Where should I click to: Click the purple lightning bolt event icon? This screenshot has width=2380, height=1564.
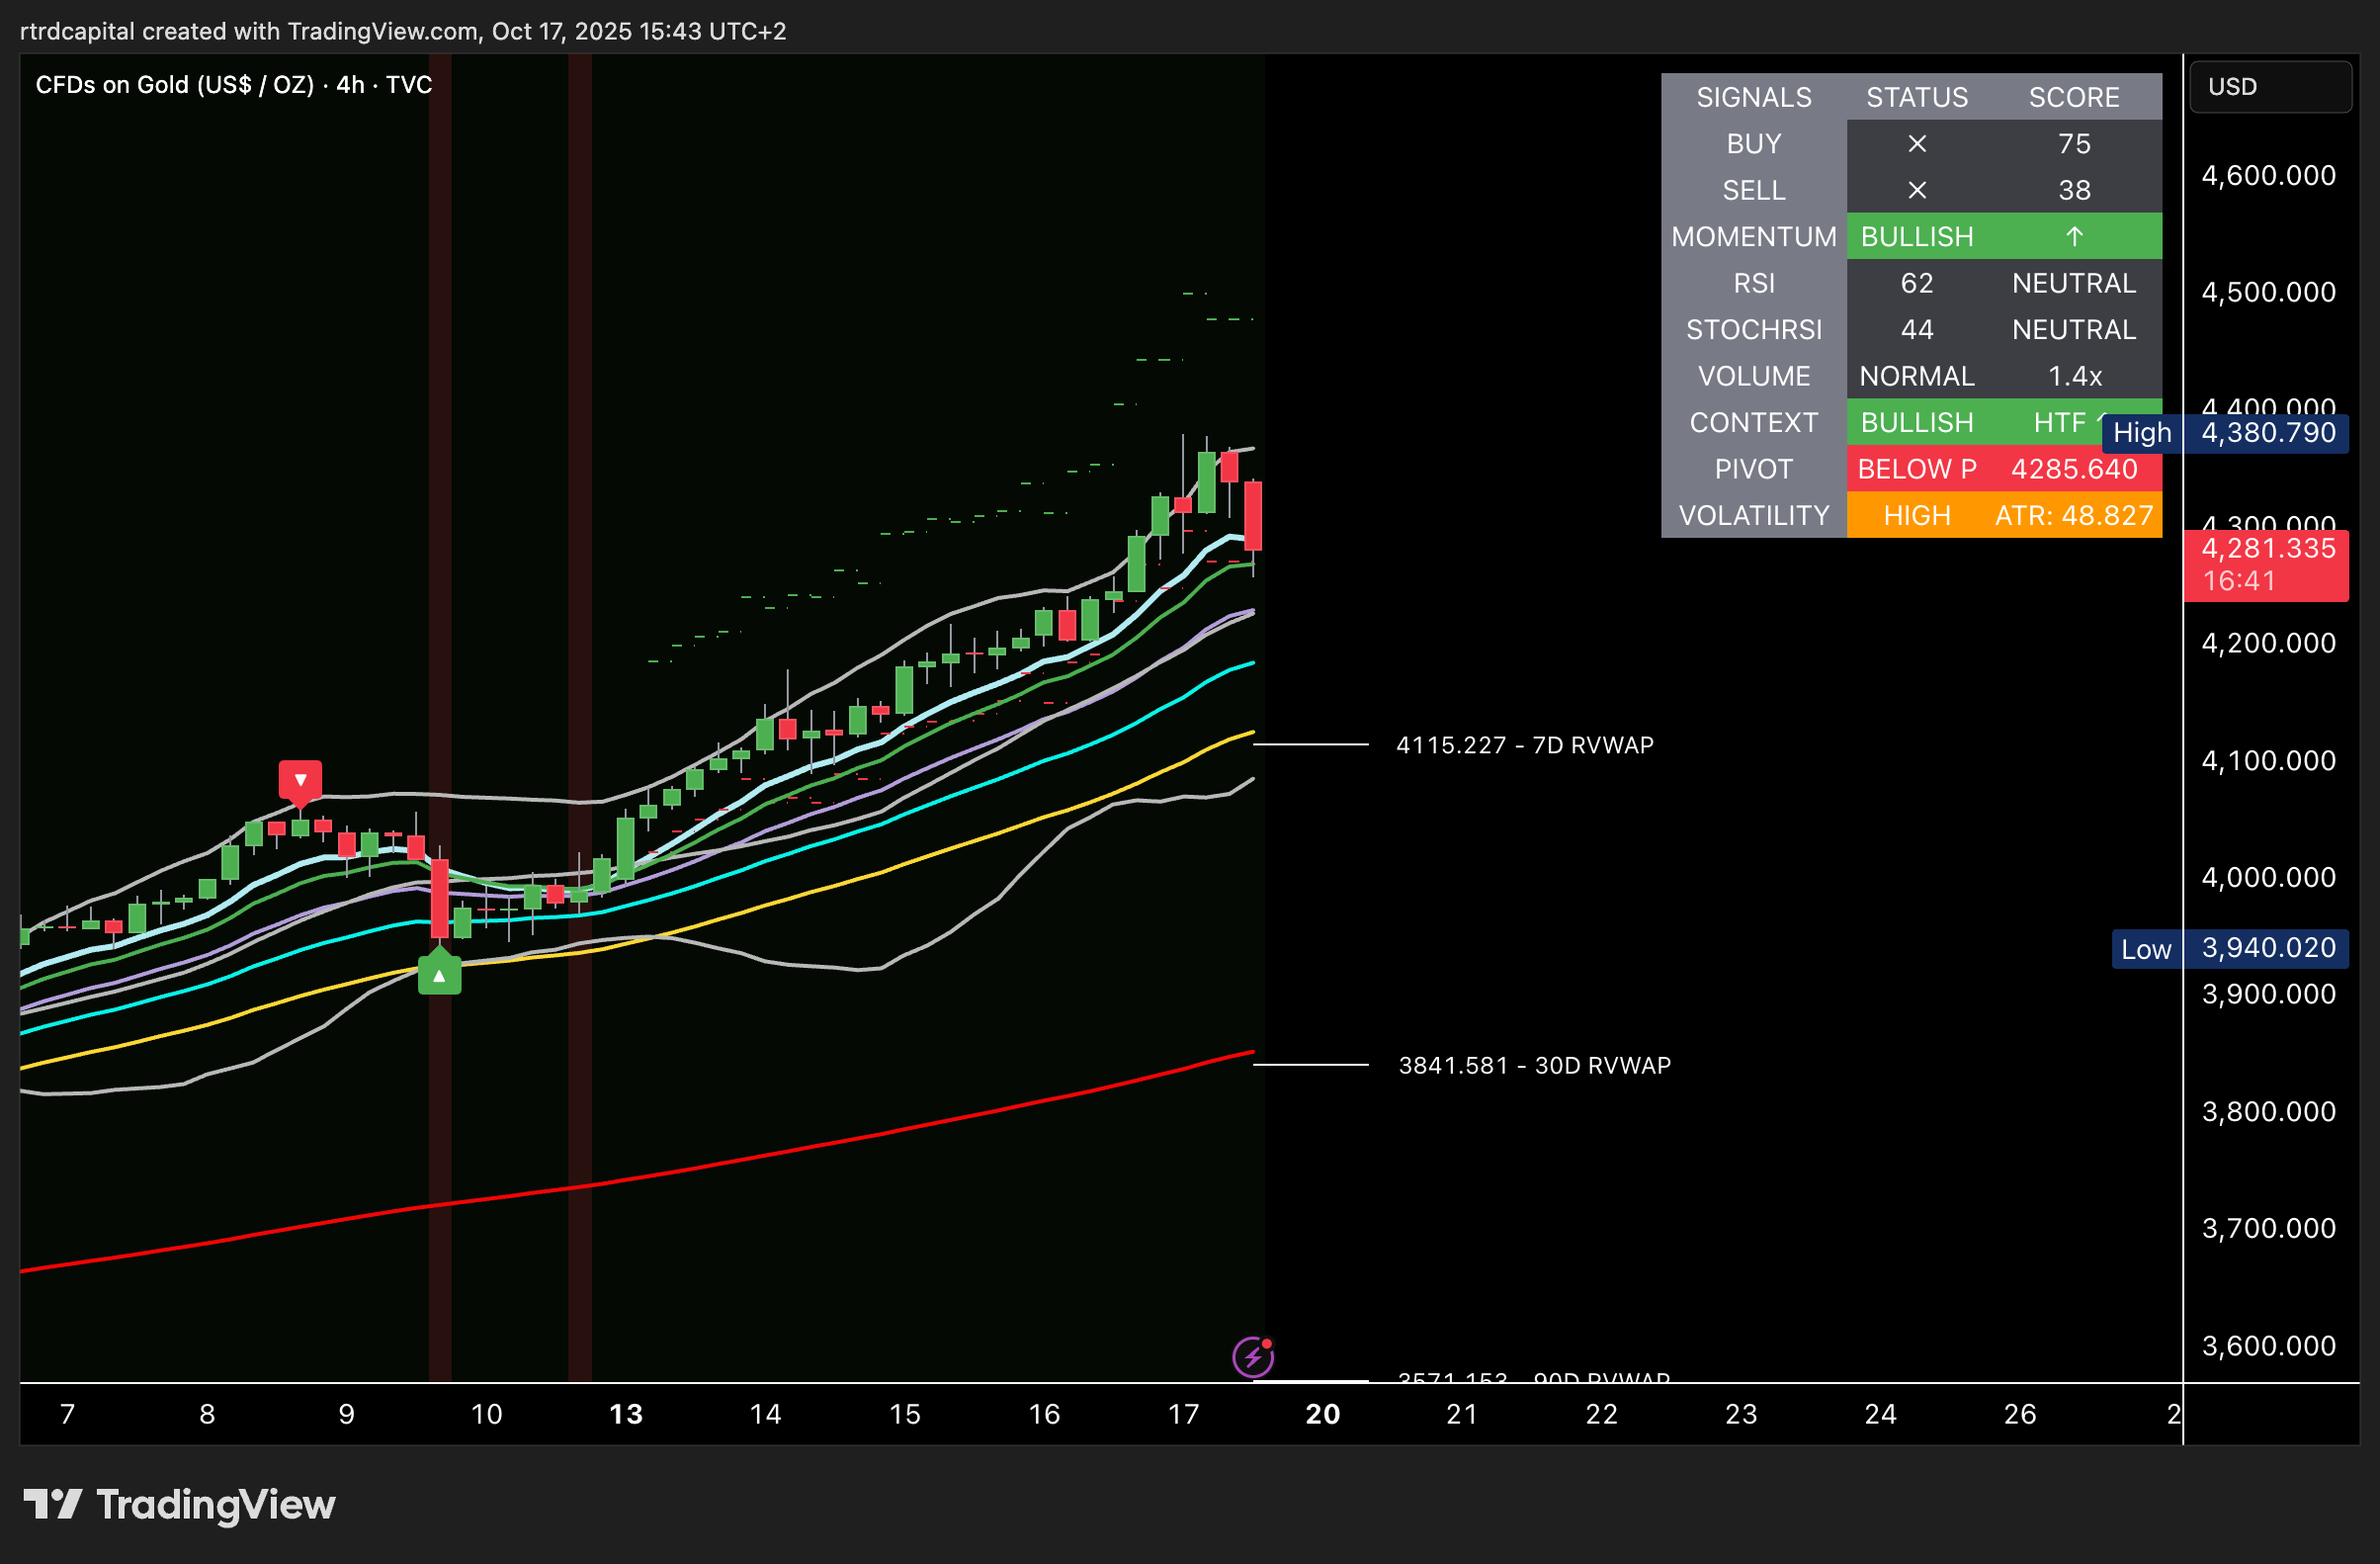1252,1357
